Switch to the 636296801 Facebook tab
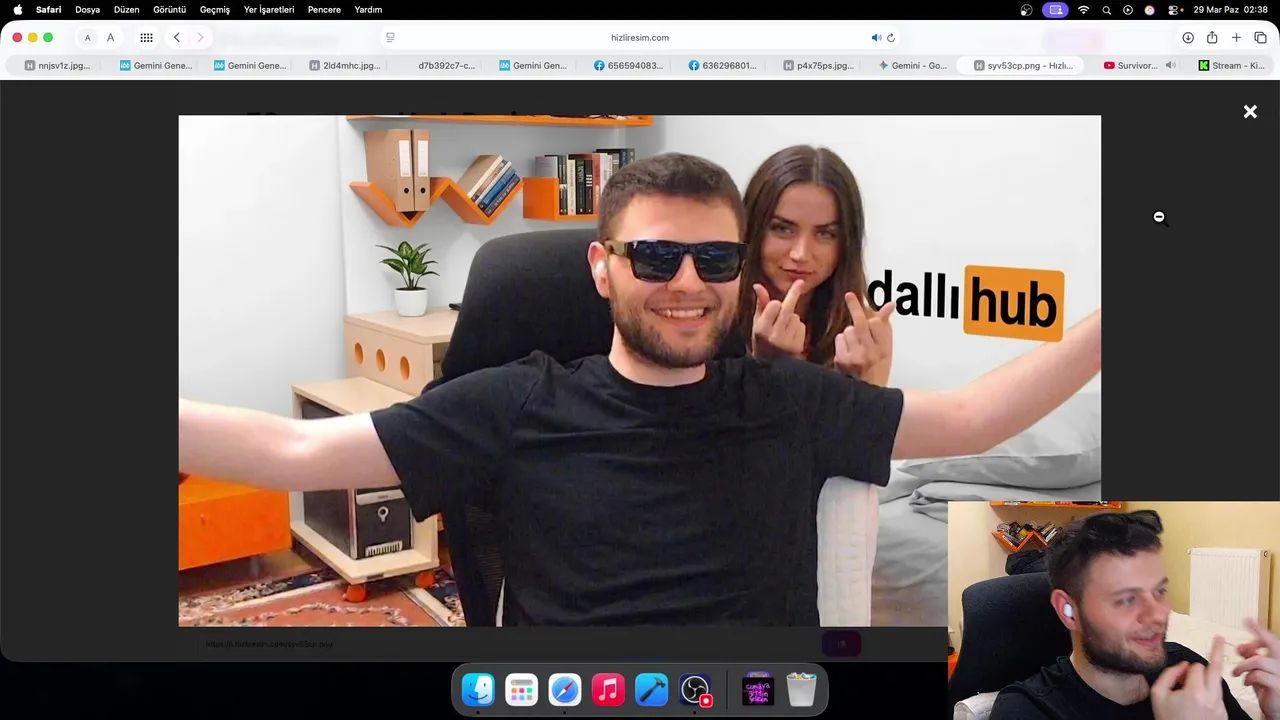The width and height of the screenshot is (1280, 720). click(x=724, y=66)
